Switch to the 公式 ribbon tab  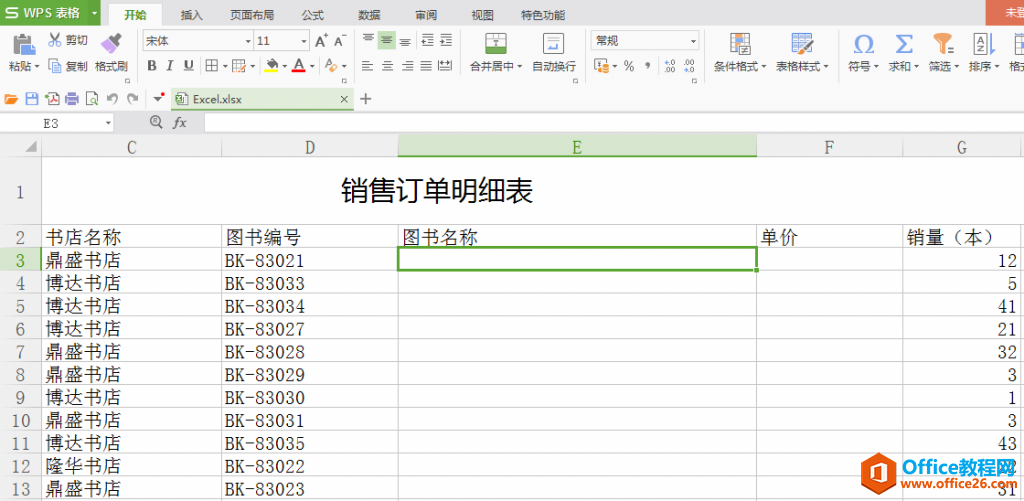(313, 15)
